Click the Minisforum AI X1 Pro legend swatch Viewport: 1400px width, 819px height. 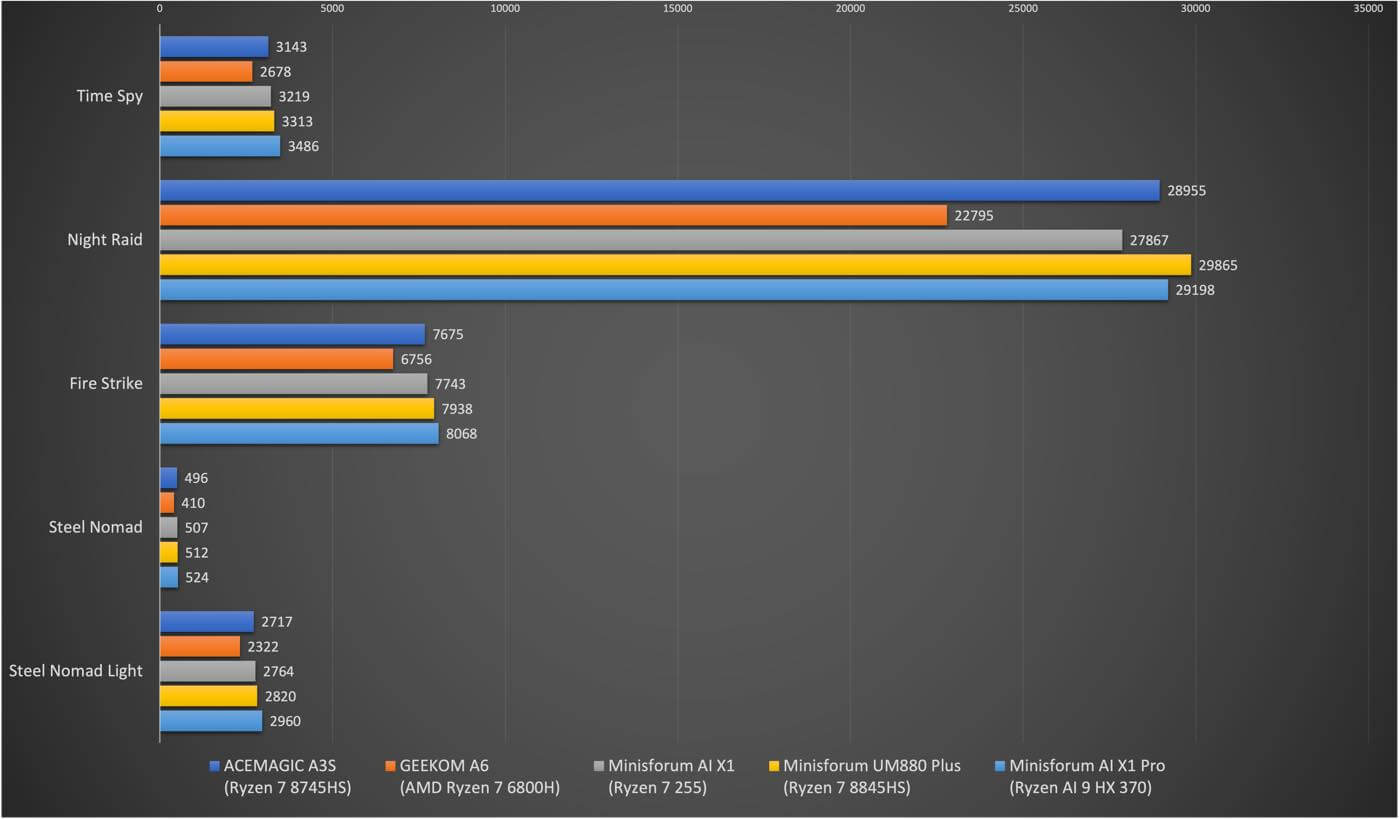pyautogui.click(x=999, y=767)
